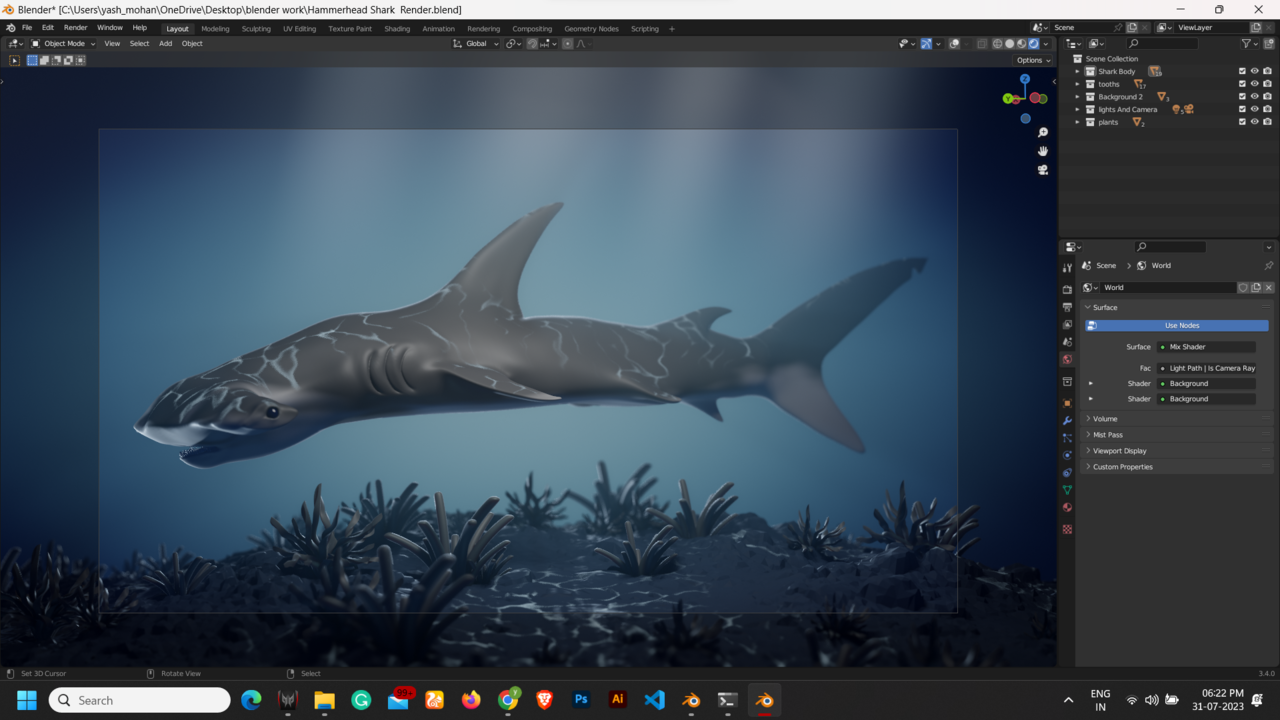Collapse the Surface section in World settings

(1089, 307)
